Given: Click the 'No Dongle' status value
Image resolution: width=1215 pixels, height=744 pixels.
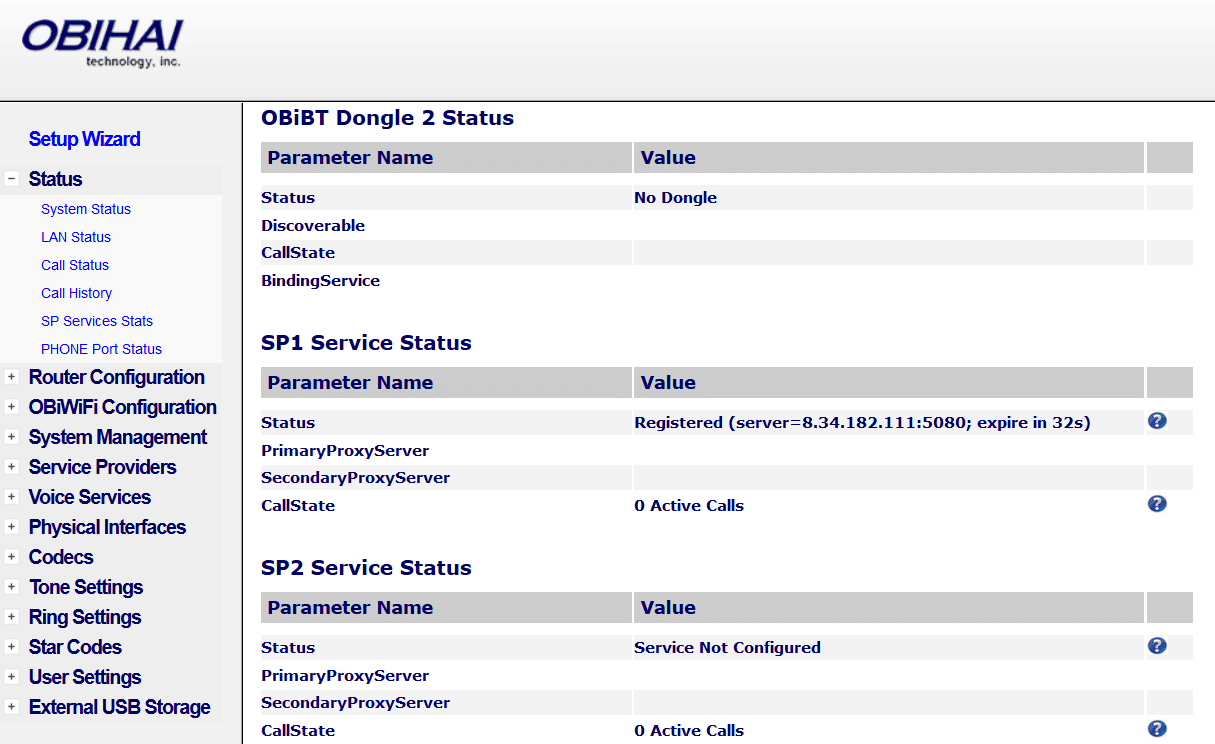Looking at the screenshot, I should click(x=675, y=198).
